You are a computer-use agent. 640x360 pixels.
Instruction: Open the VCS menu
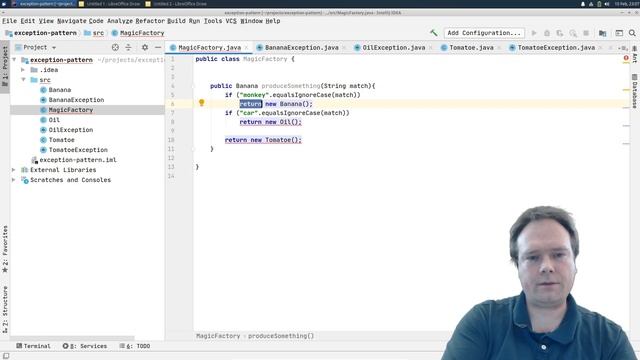[231, 21]
